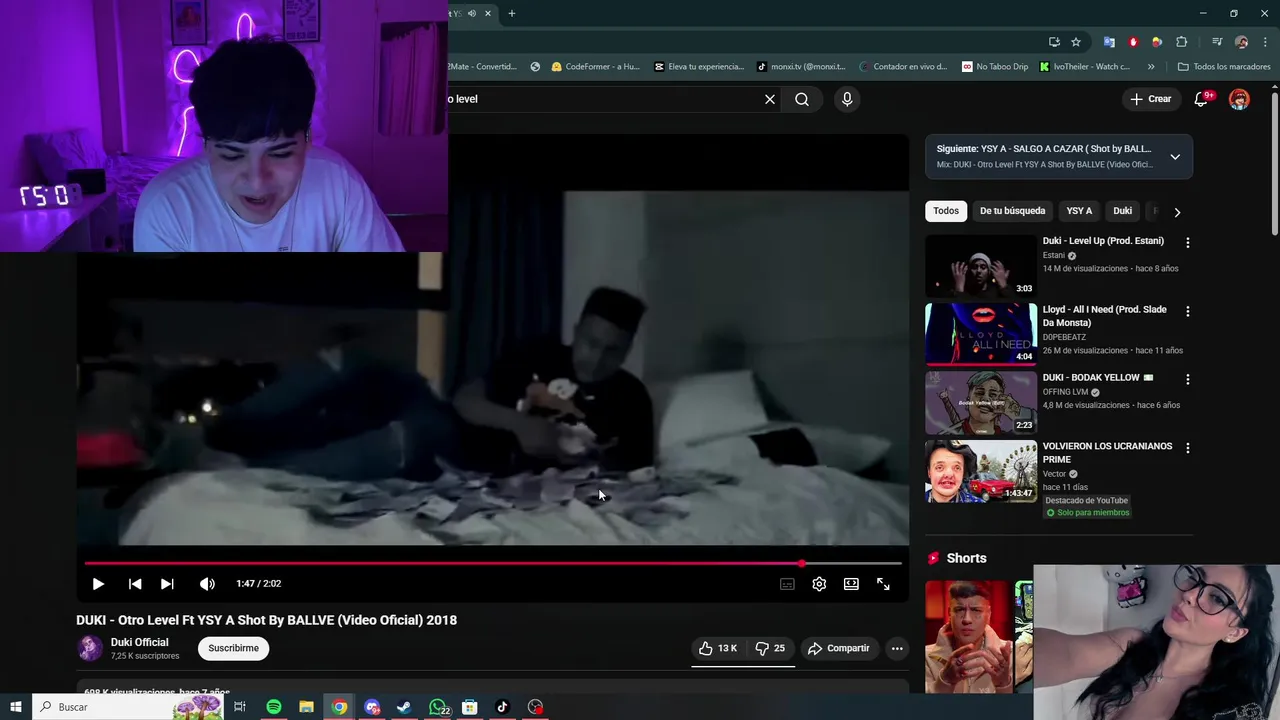Select the Duki filter chip
Viewport: 1280px width, 720px height.
[1123, 211]
